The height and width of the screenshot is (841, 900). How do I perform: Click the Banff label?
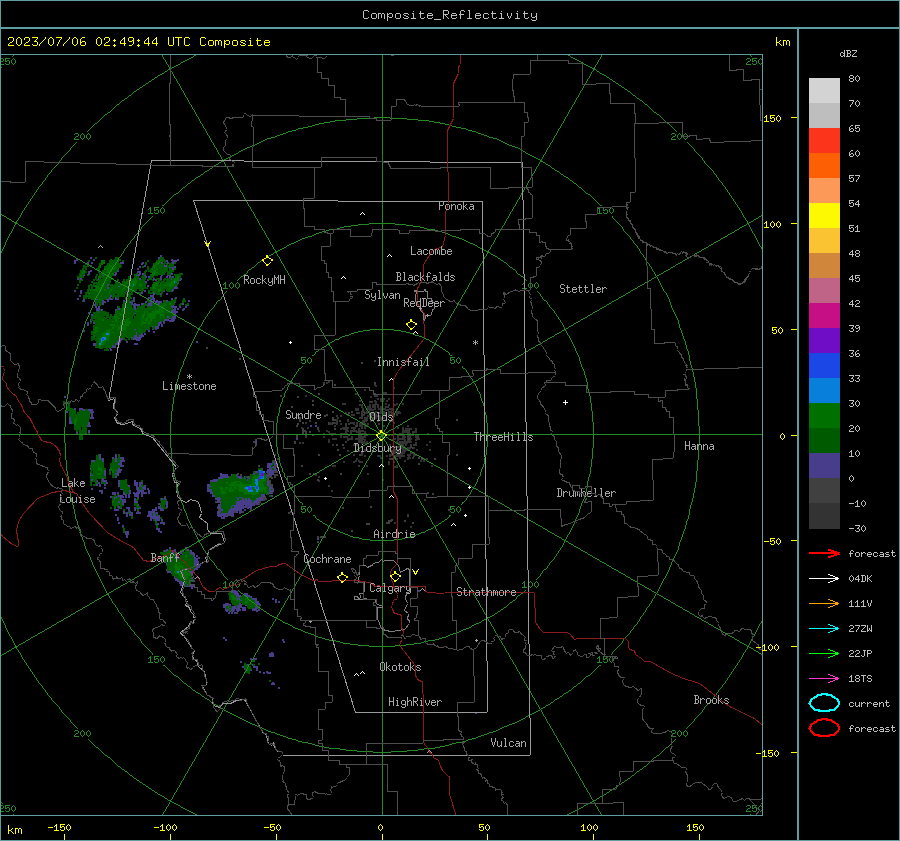click(165, 557)
